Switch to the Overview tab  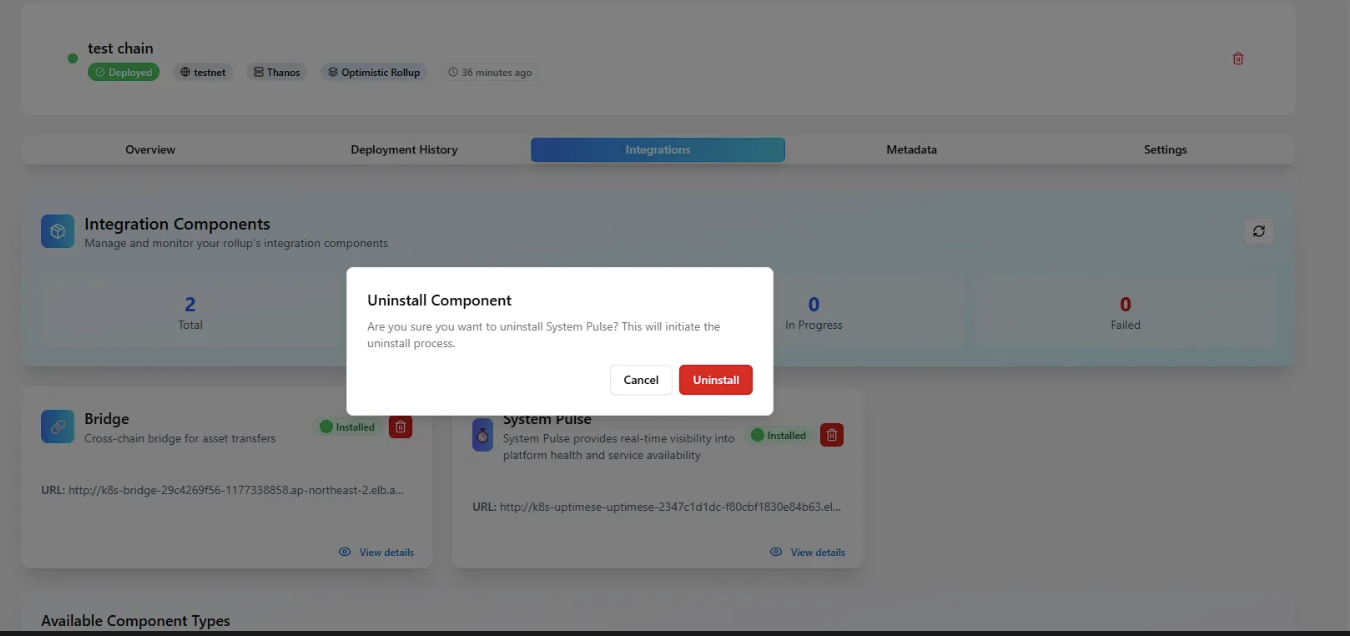point(150,150)
